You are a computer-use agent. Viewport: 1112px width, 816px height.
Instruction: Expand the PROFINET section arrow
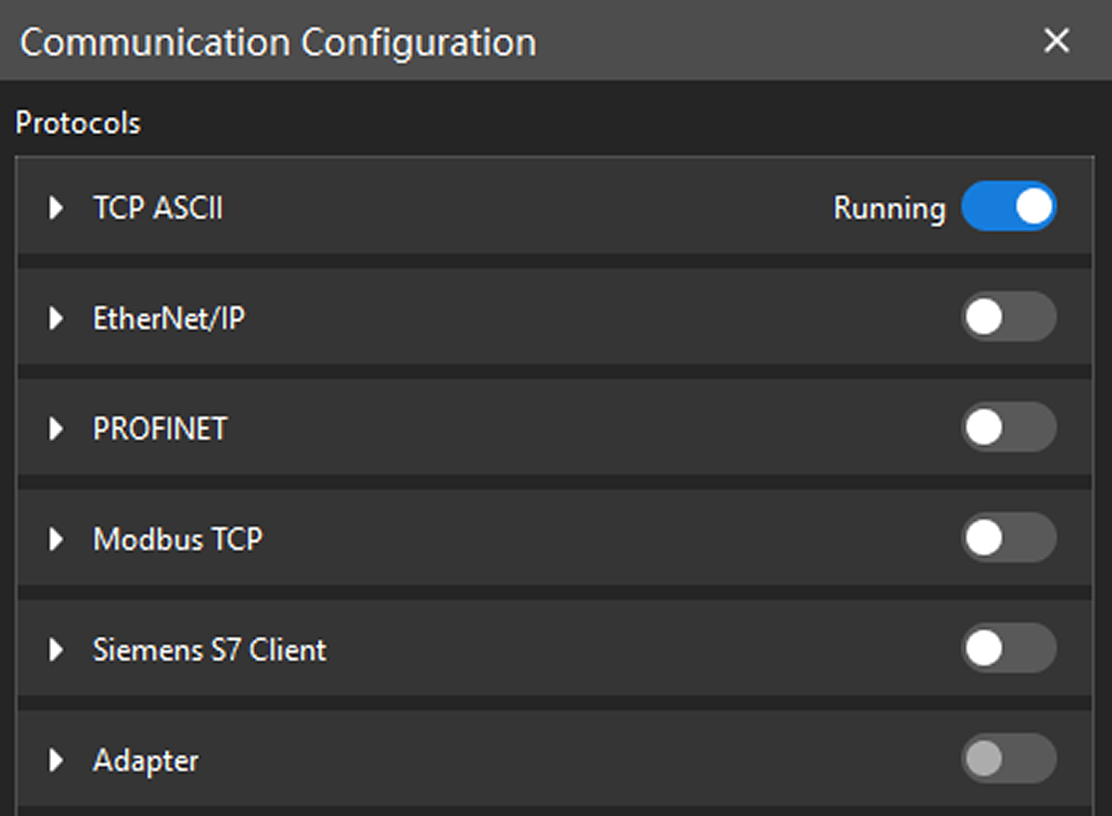pyautogui.click(x=56, y=429)
